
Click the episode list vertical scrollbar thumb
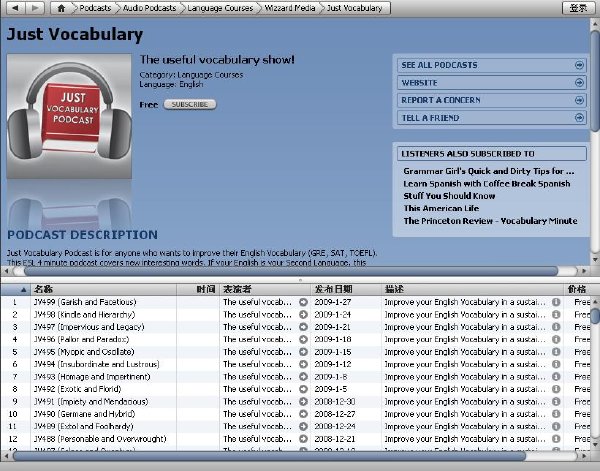tap(595, 316)
